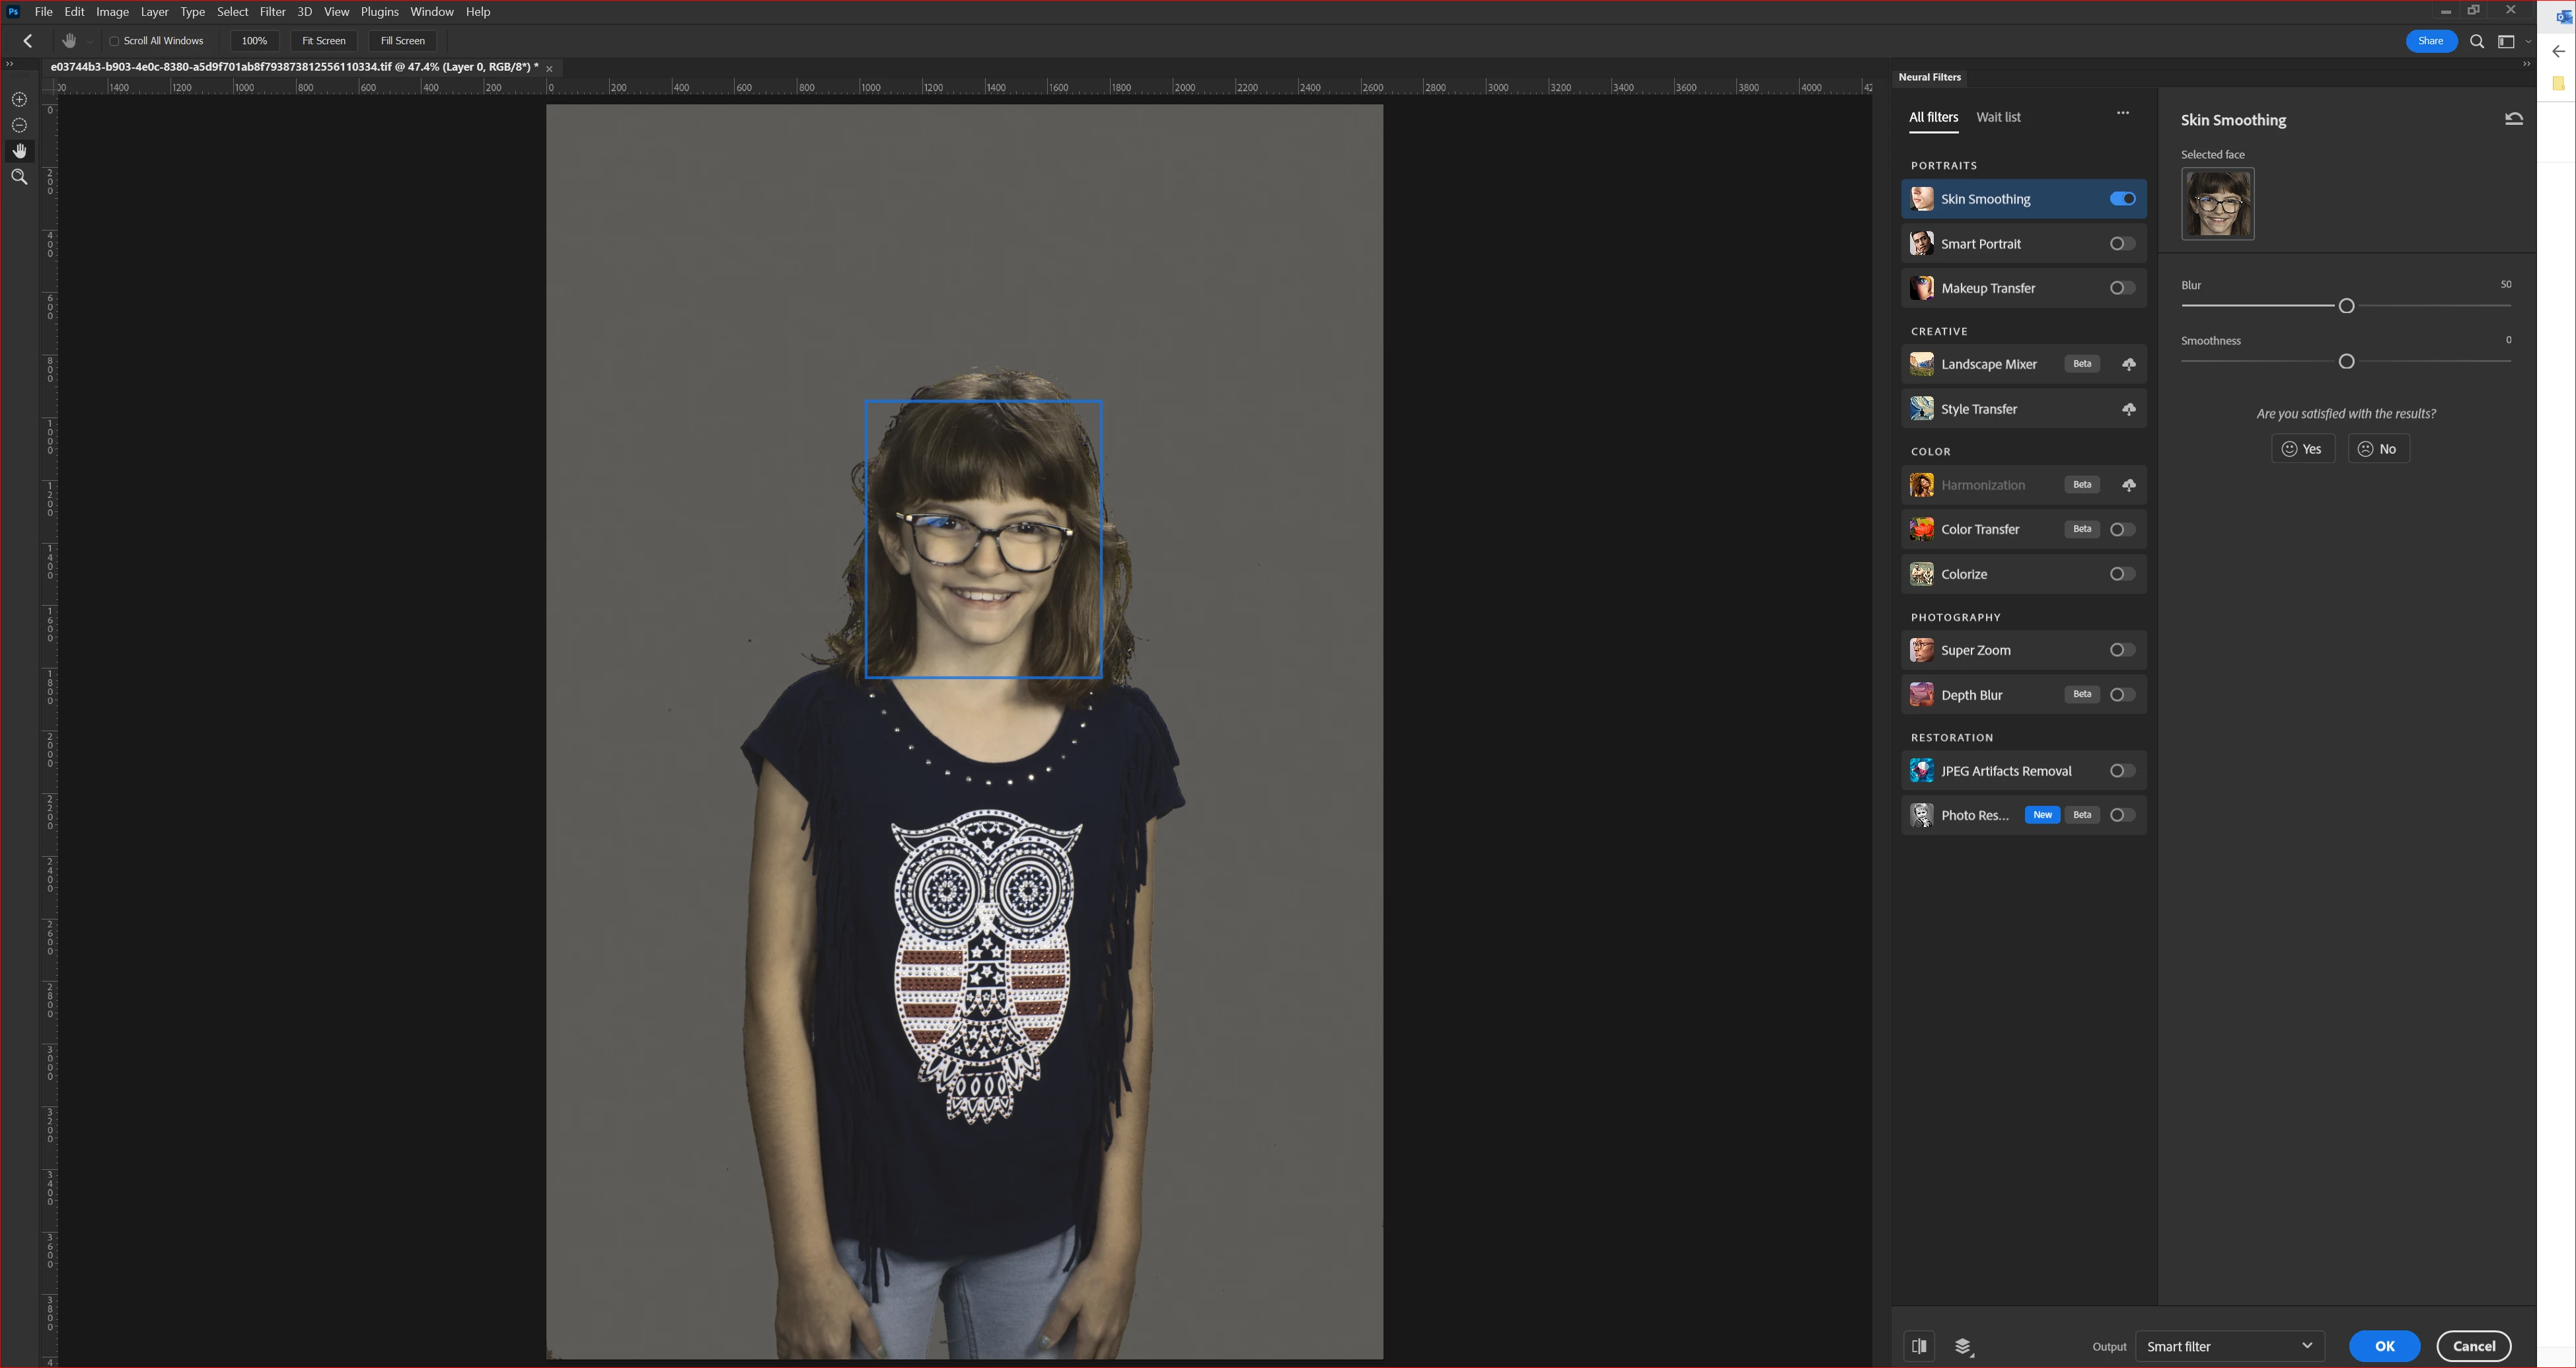
Task: Open the Filter menu
Action: (272, 12)
